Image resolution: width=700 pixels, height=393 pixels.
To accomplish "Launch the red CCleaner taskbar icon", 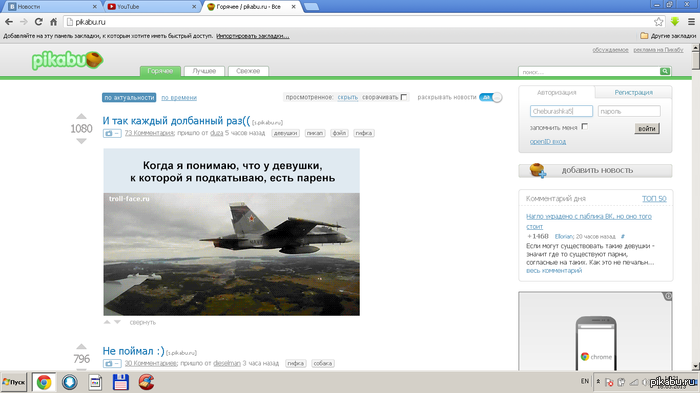I will [146, 382].
